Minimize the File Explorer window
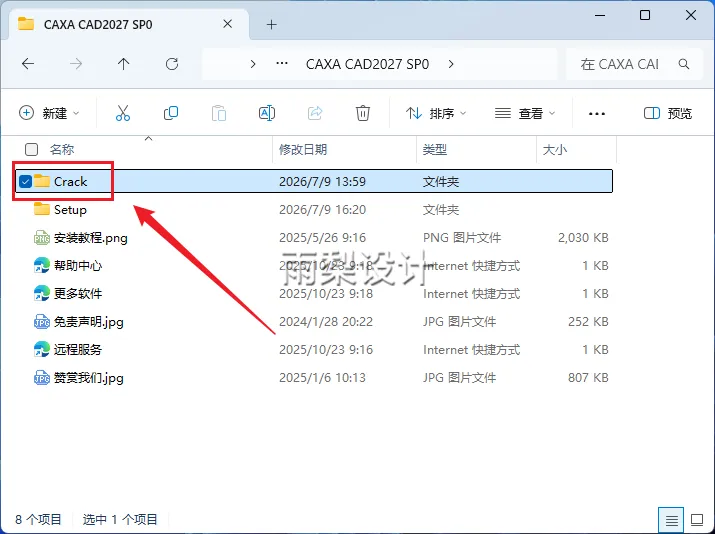715x534 pixels. [600, 15]
